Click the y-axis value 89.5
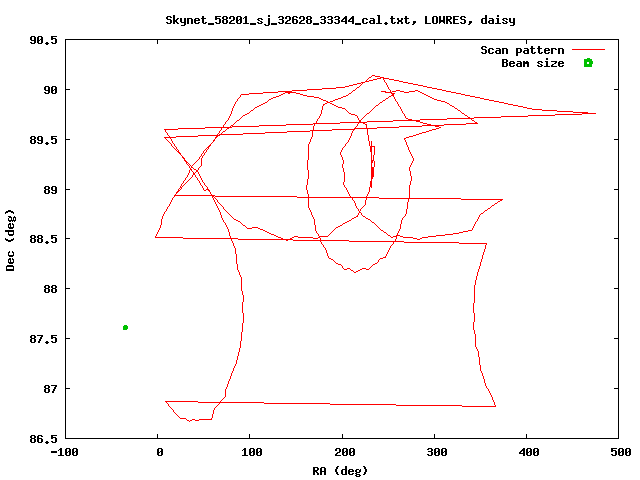 [x=43, y=140]
